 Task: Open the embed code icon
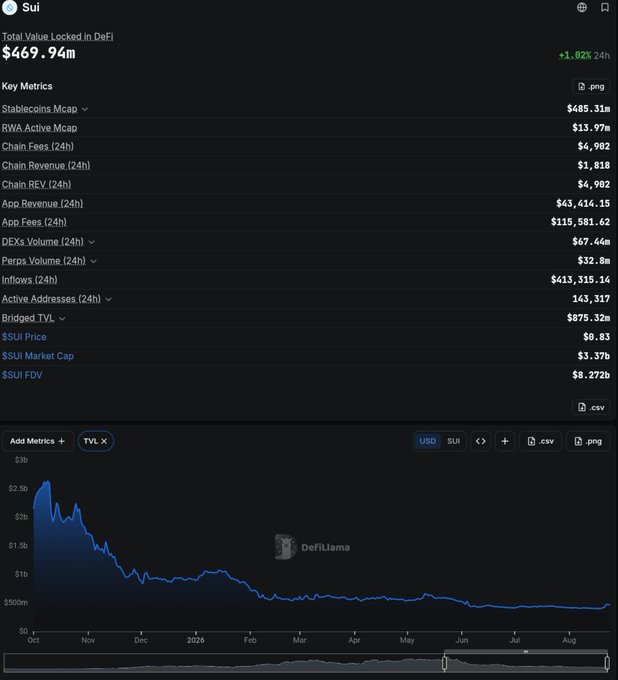click(481, 441)
